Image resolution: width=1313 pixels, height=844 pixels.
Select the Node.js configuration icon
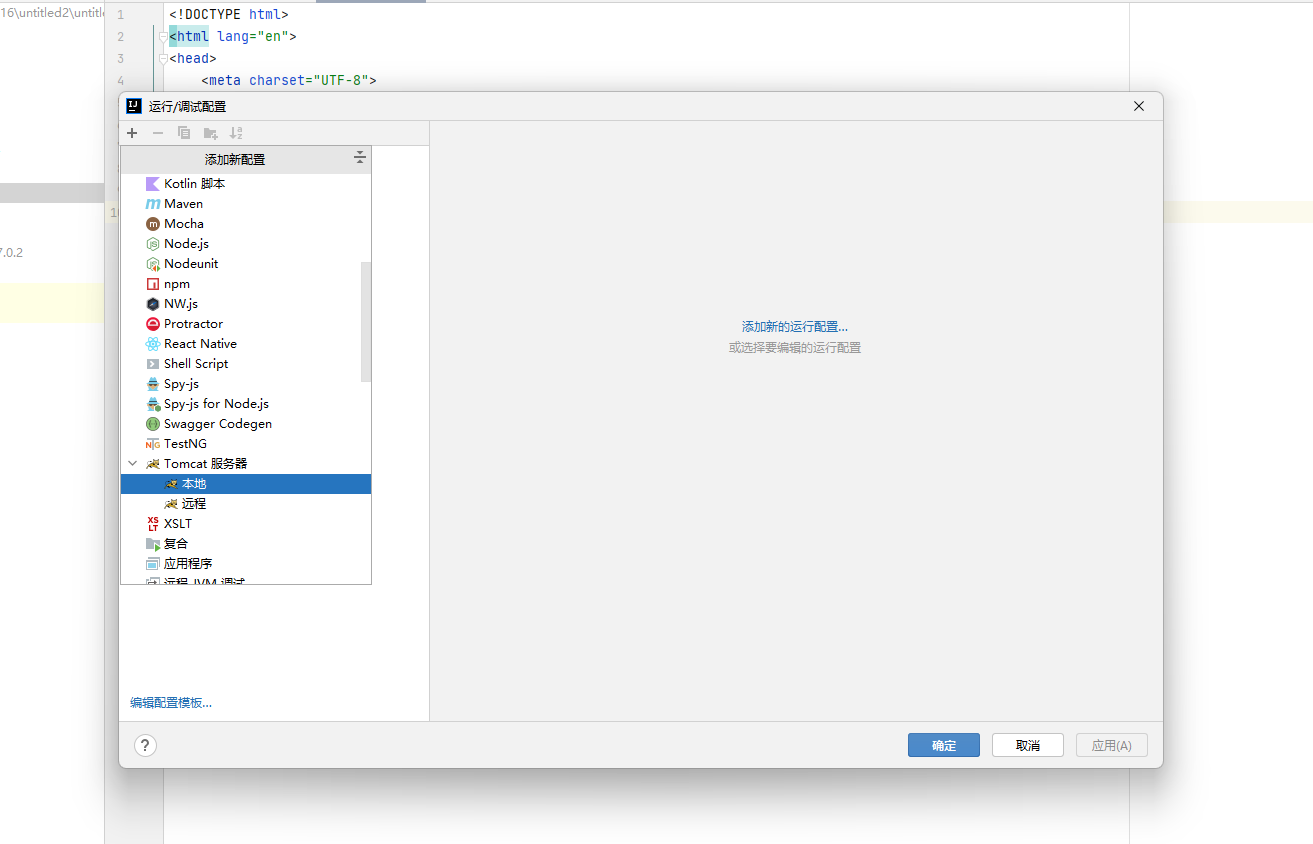(x=153, y=244)
